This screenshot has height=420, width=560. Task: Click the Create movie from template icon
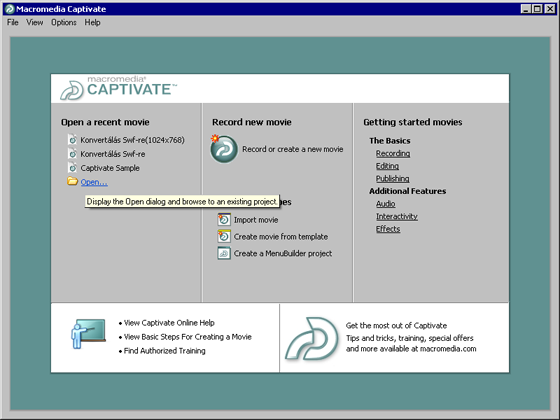tap(224, 236)
